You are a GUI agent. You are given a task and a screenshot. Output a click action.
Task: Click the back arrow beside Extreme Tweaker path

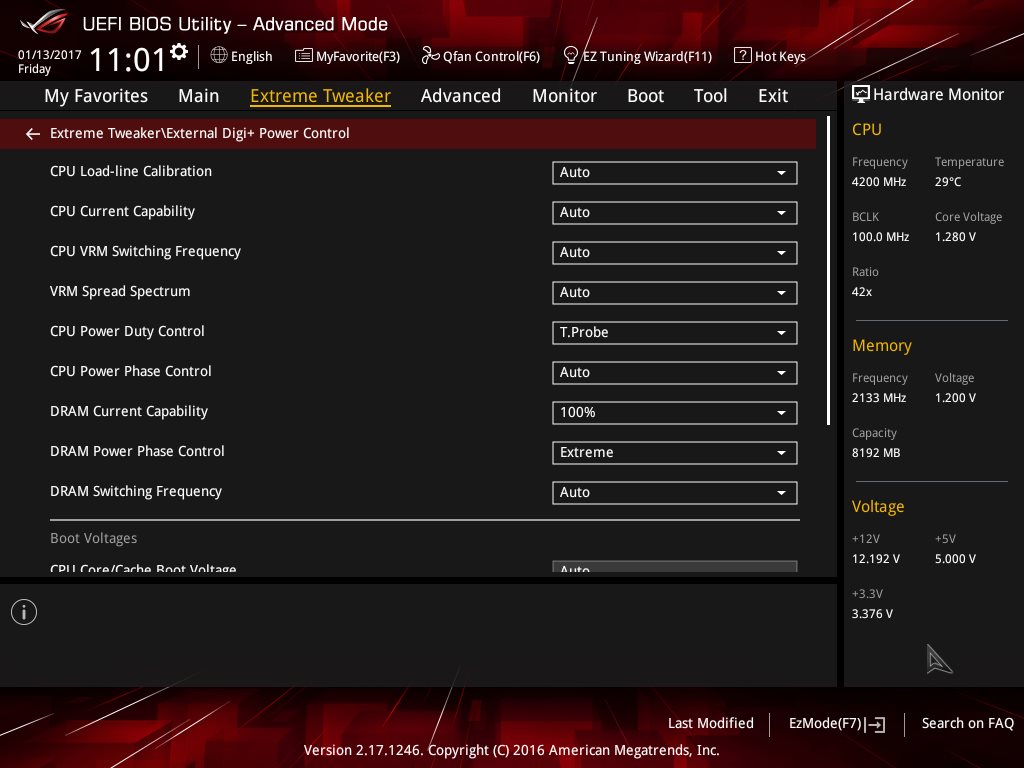coord(33,134)
